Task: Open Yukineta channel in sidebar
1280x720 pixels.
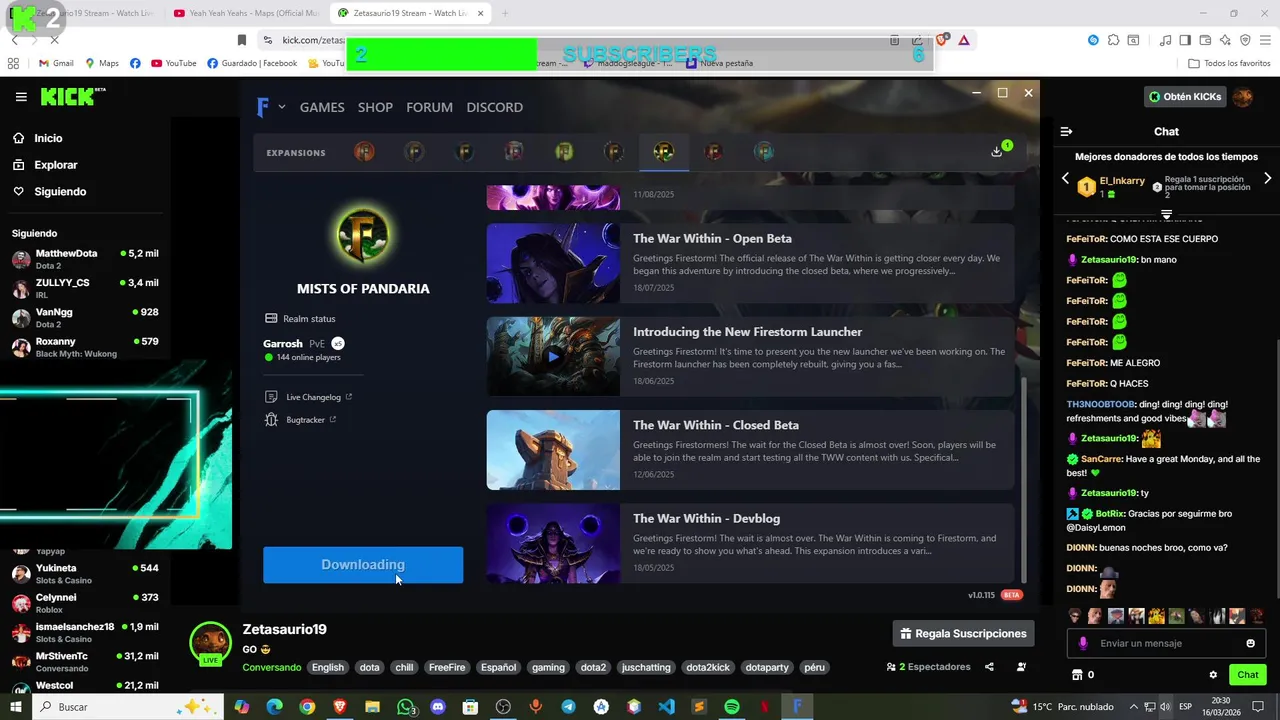Action: point(85,573)
